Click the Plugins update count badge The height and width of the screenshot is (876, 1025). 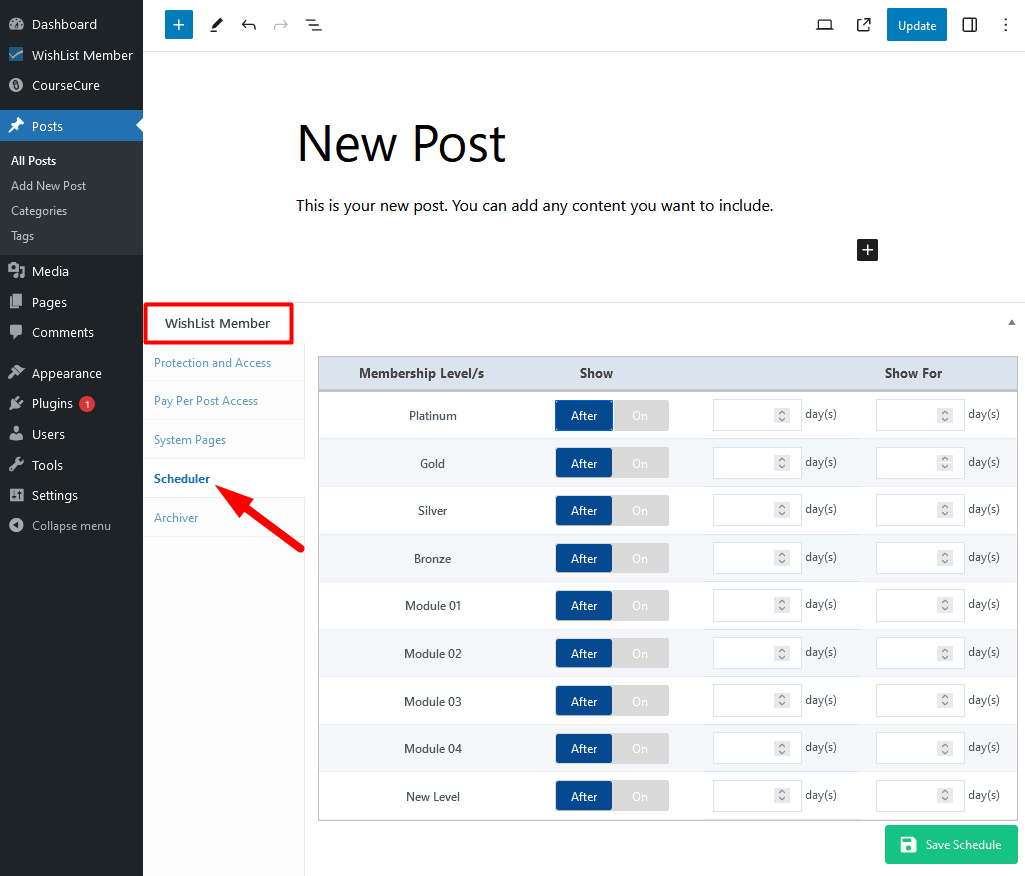point(87,404)
